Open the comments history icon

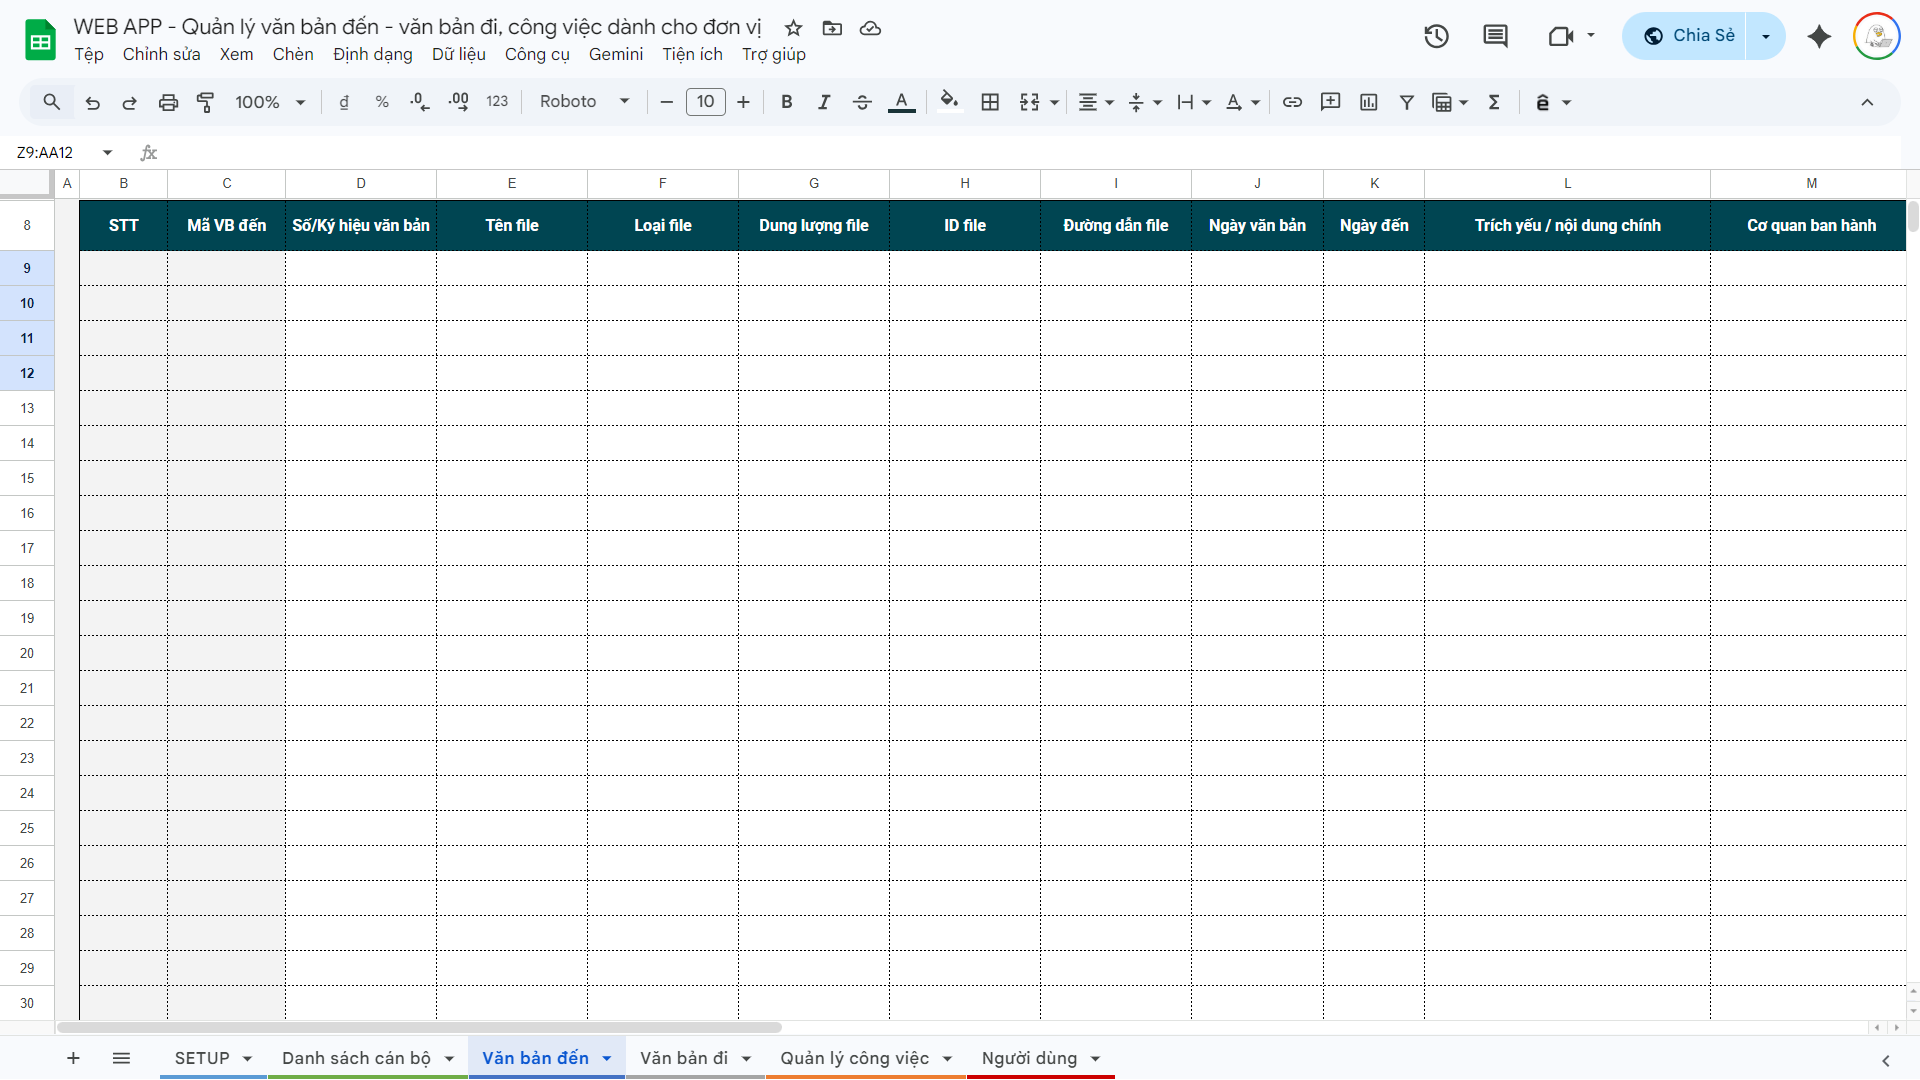(1495, 36)
